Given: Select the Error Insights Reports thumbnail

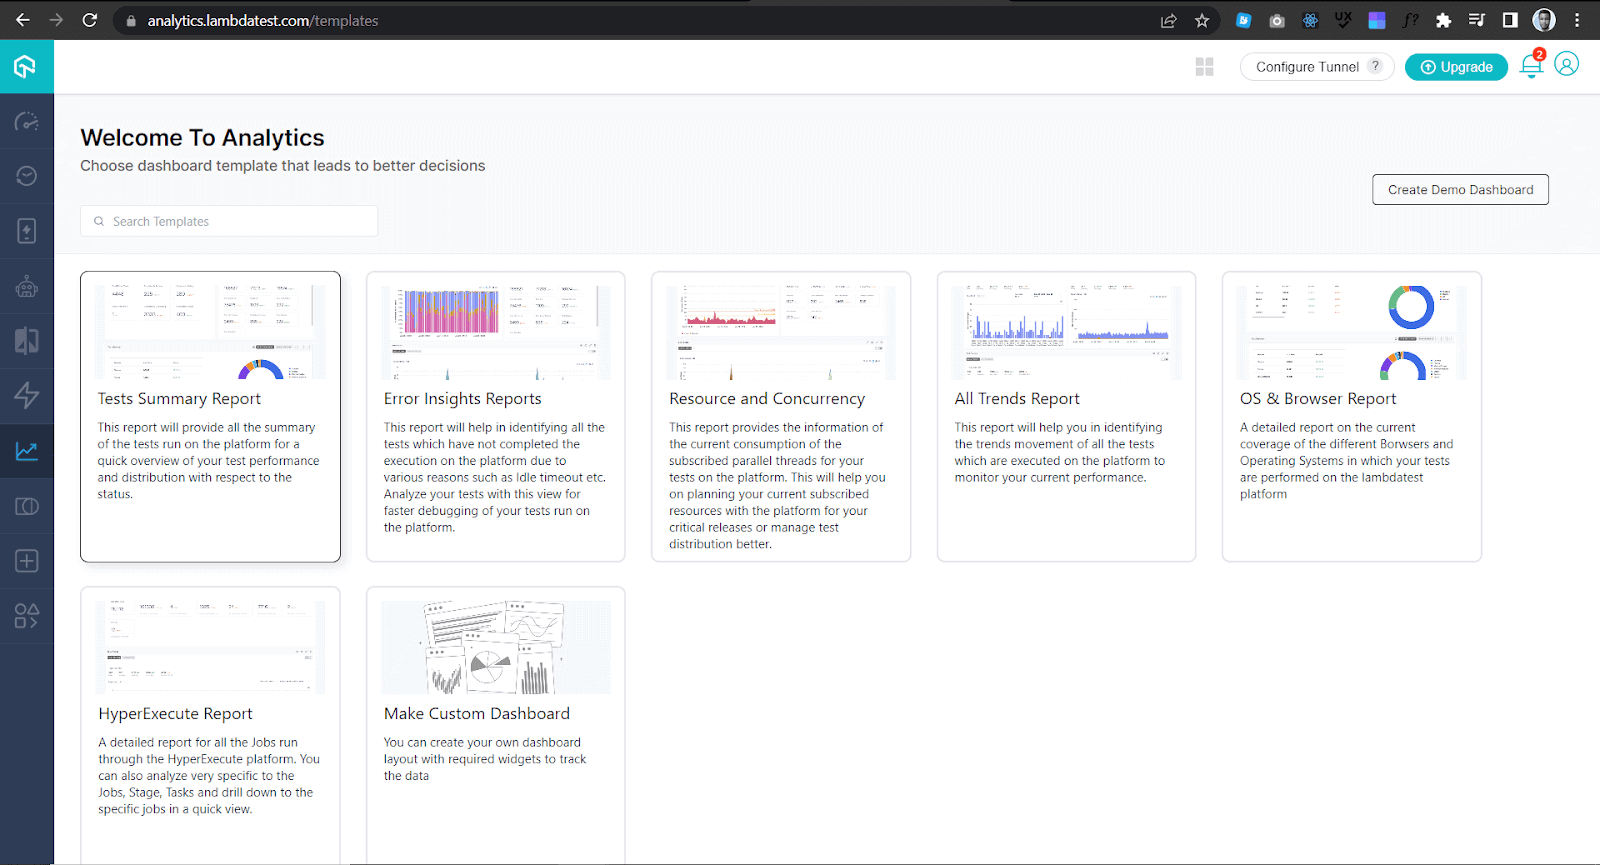Looking at the screenshot, I should (496, 332).
